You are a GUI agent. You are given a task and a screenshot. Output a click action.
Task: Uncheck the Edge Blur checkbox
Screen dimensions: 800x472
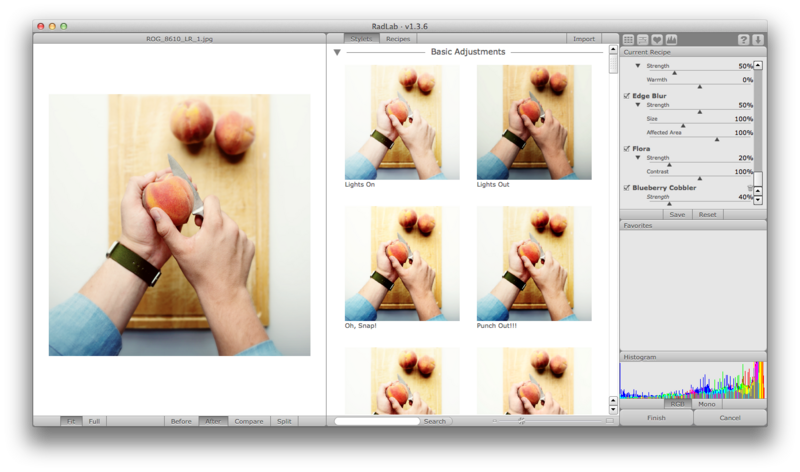[x=627, y=95]
